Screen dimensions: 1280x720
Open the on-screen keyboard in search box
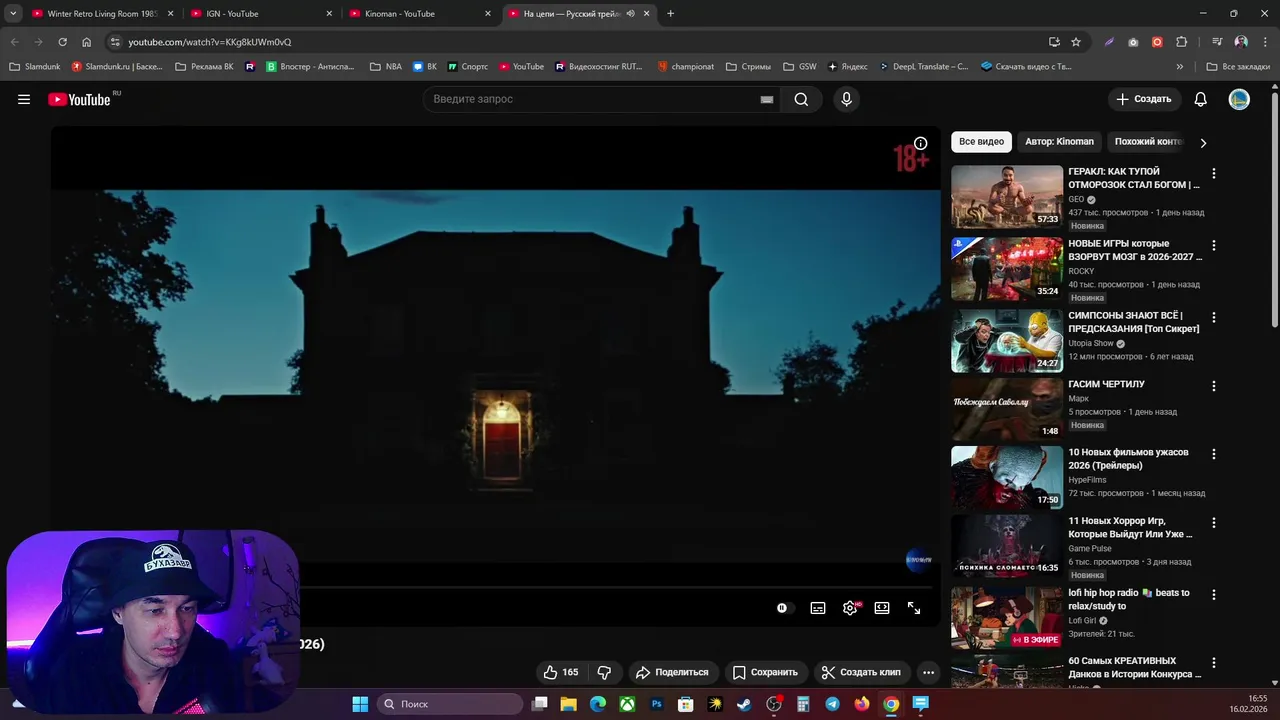click(x=767, y=100)
